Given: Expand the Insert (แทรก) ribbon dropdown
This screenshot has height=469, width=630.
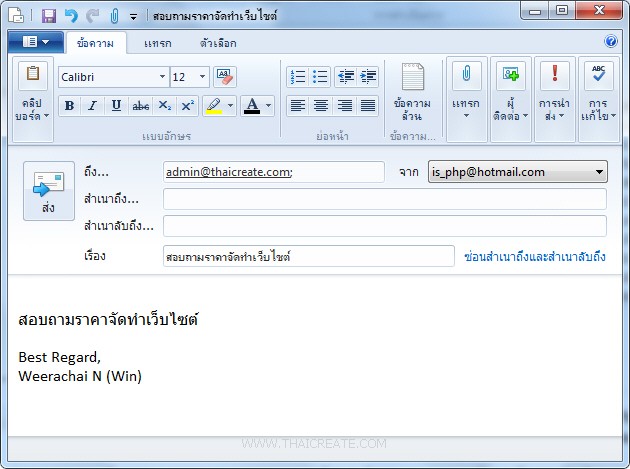Looking at the screenshot, I should pyautogui.click(x=466, y=116).
